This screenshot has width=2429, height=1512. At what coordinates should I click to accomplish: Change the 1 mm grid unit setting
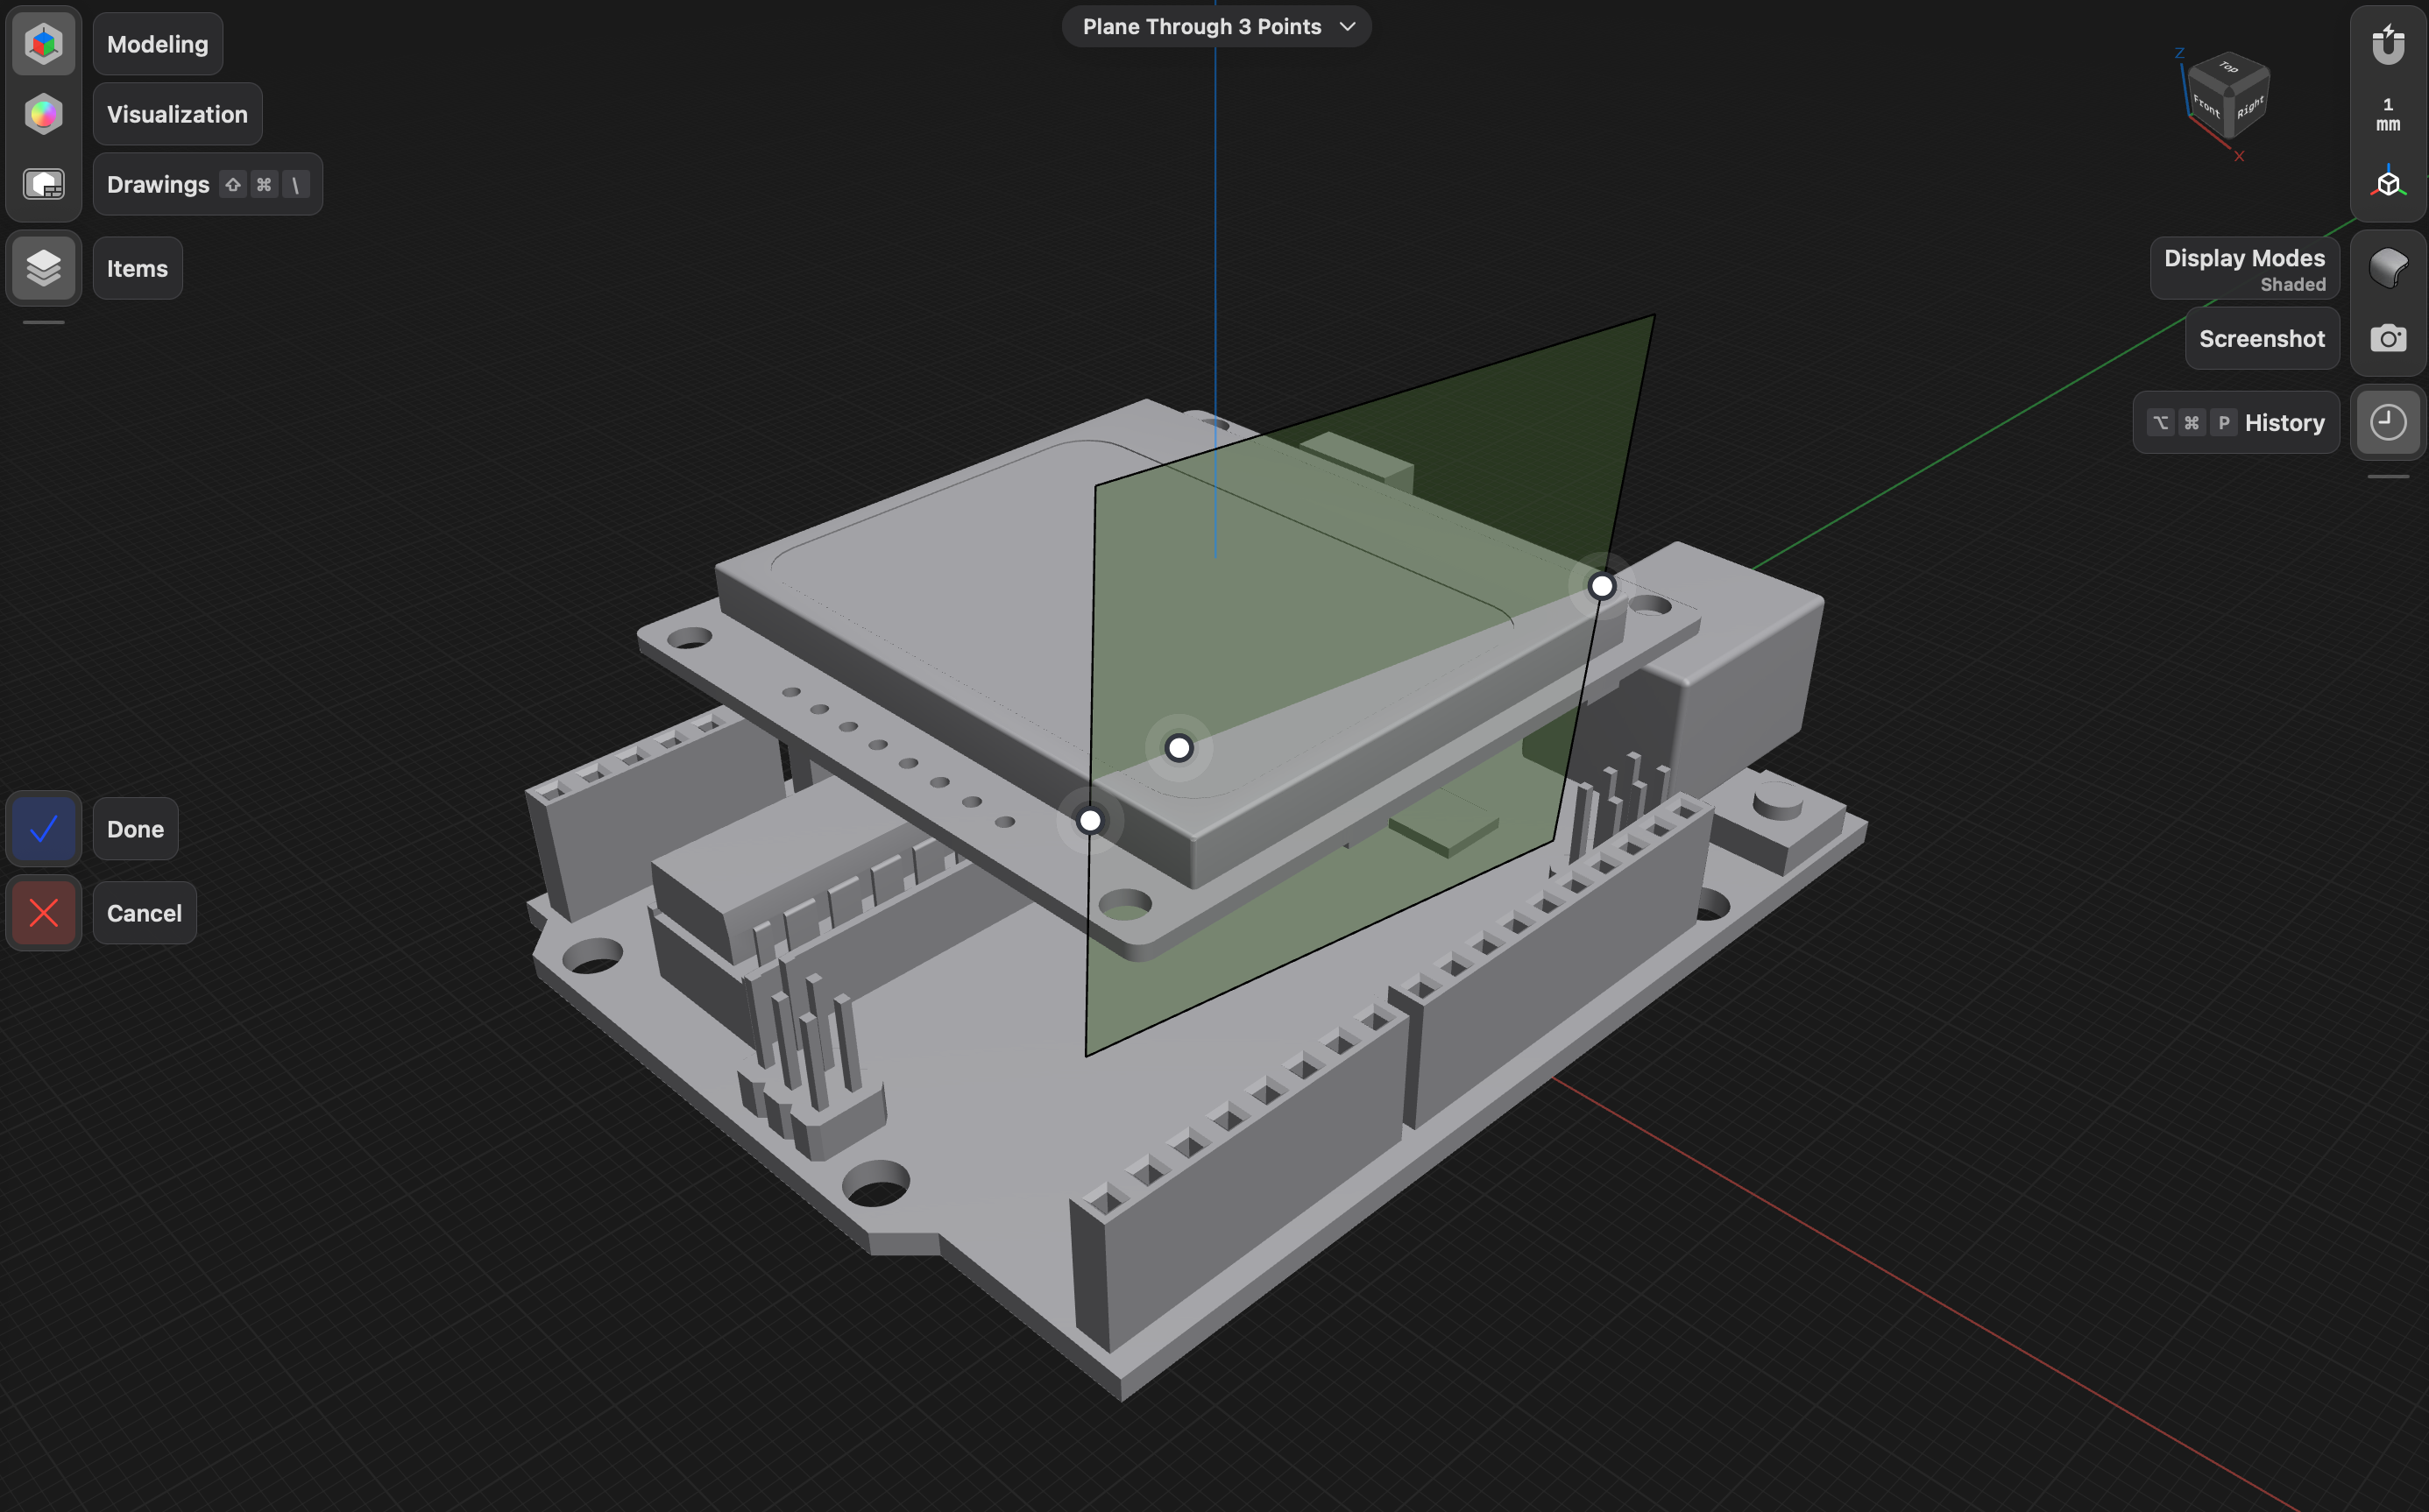point(2388,114)
